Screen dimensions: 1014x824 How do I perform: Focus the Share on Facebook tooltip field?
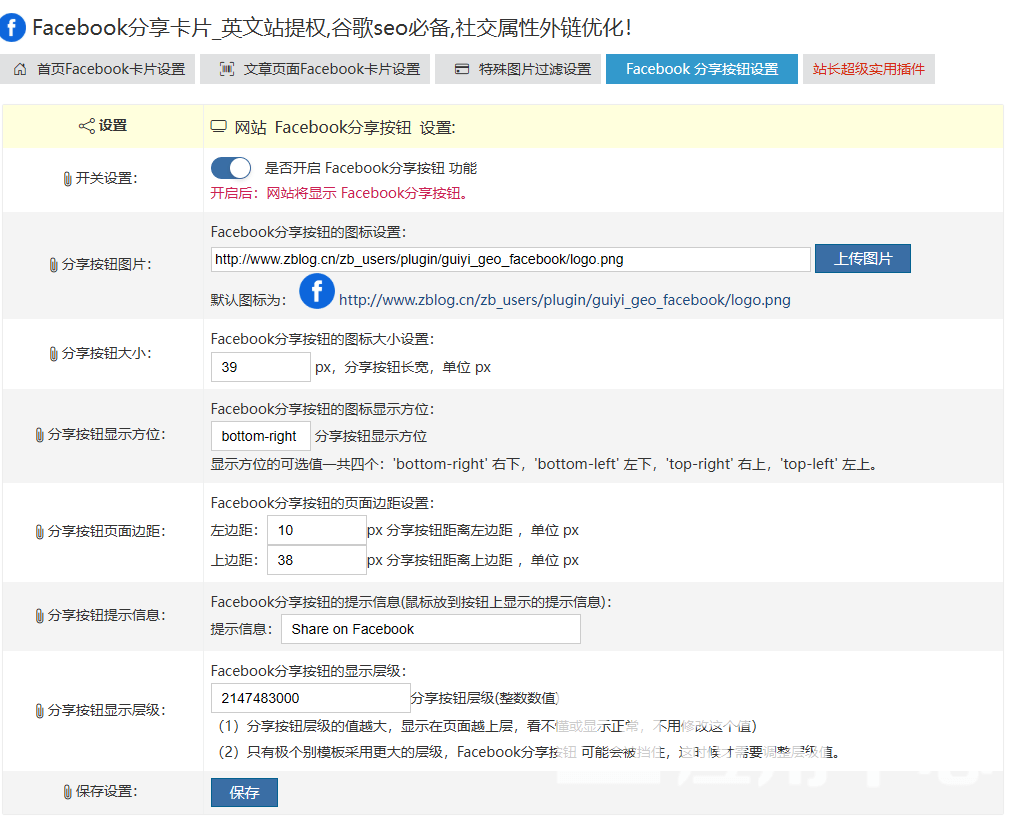tap(430, 629)
